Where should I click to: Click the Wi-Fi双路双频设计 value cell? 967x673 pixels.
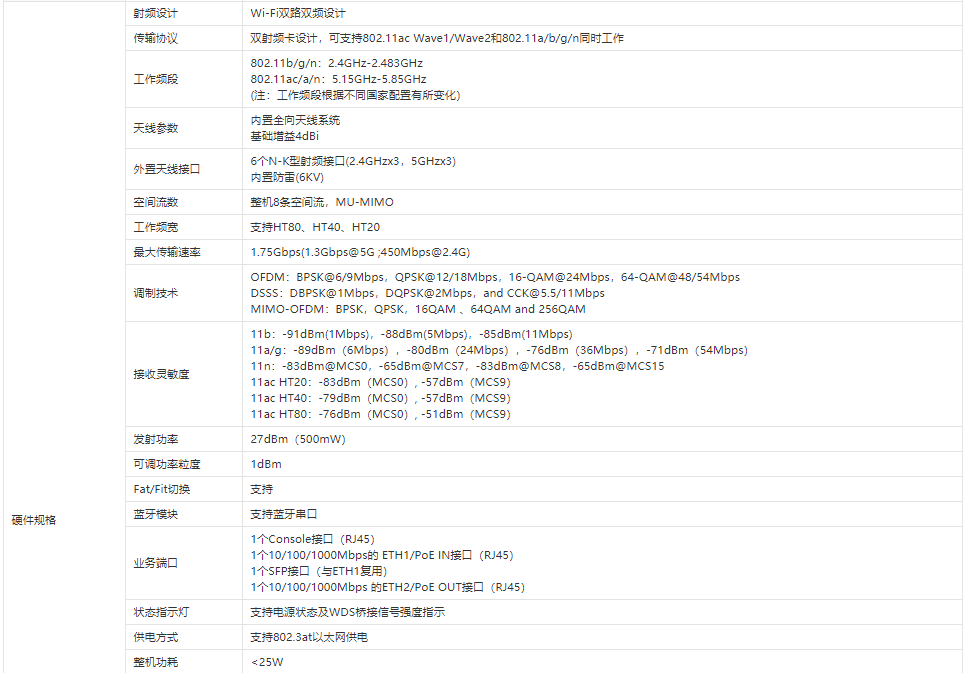pos(298,14)
